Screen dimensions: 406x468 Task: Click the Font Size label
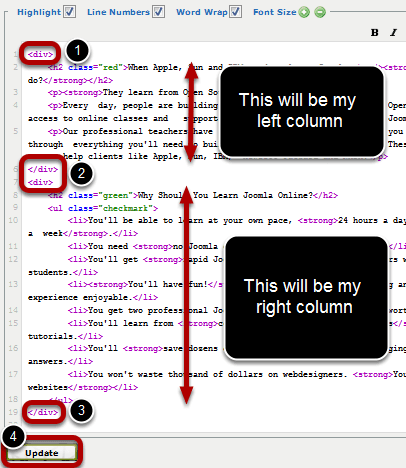pyautogui.click(x=275, y=12)
